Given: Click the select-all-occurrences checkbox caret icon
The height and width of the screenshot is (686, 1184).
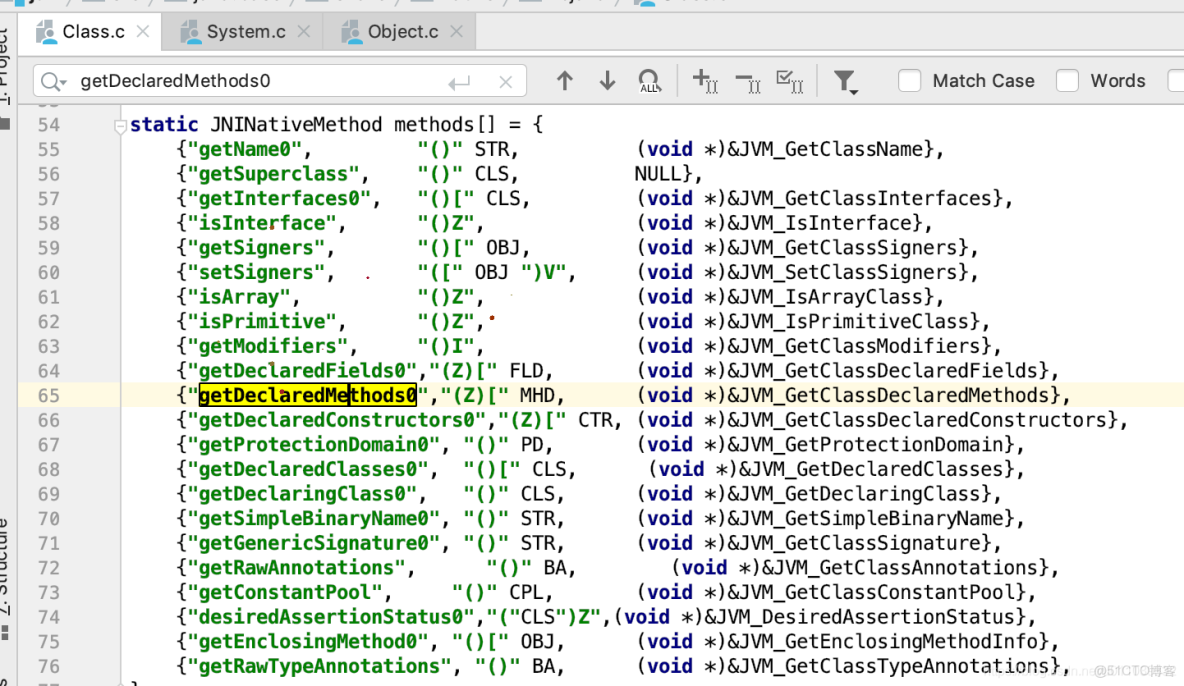Looking at the screenshot, I should click(790, 80).
